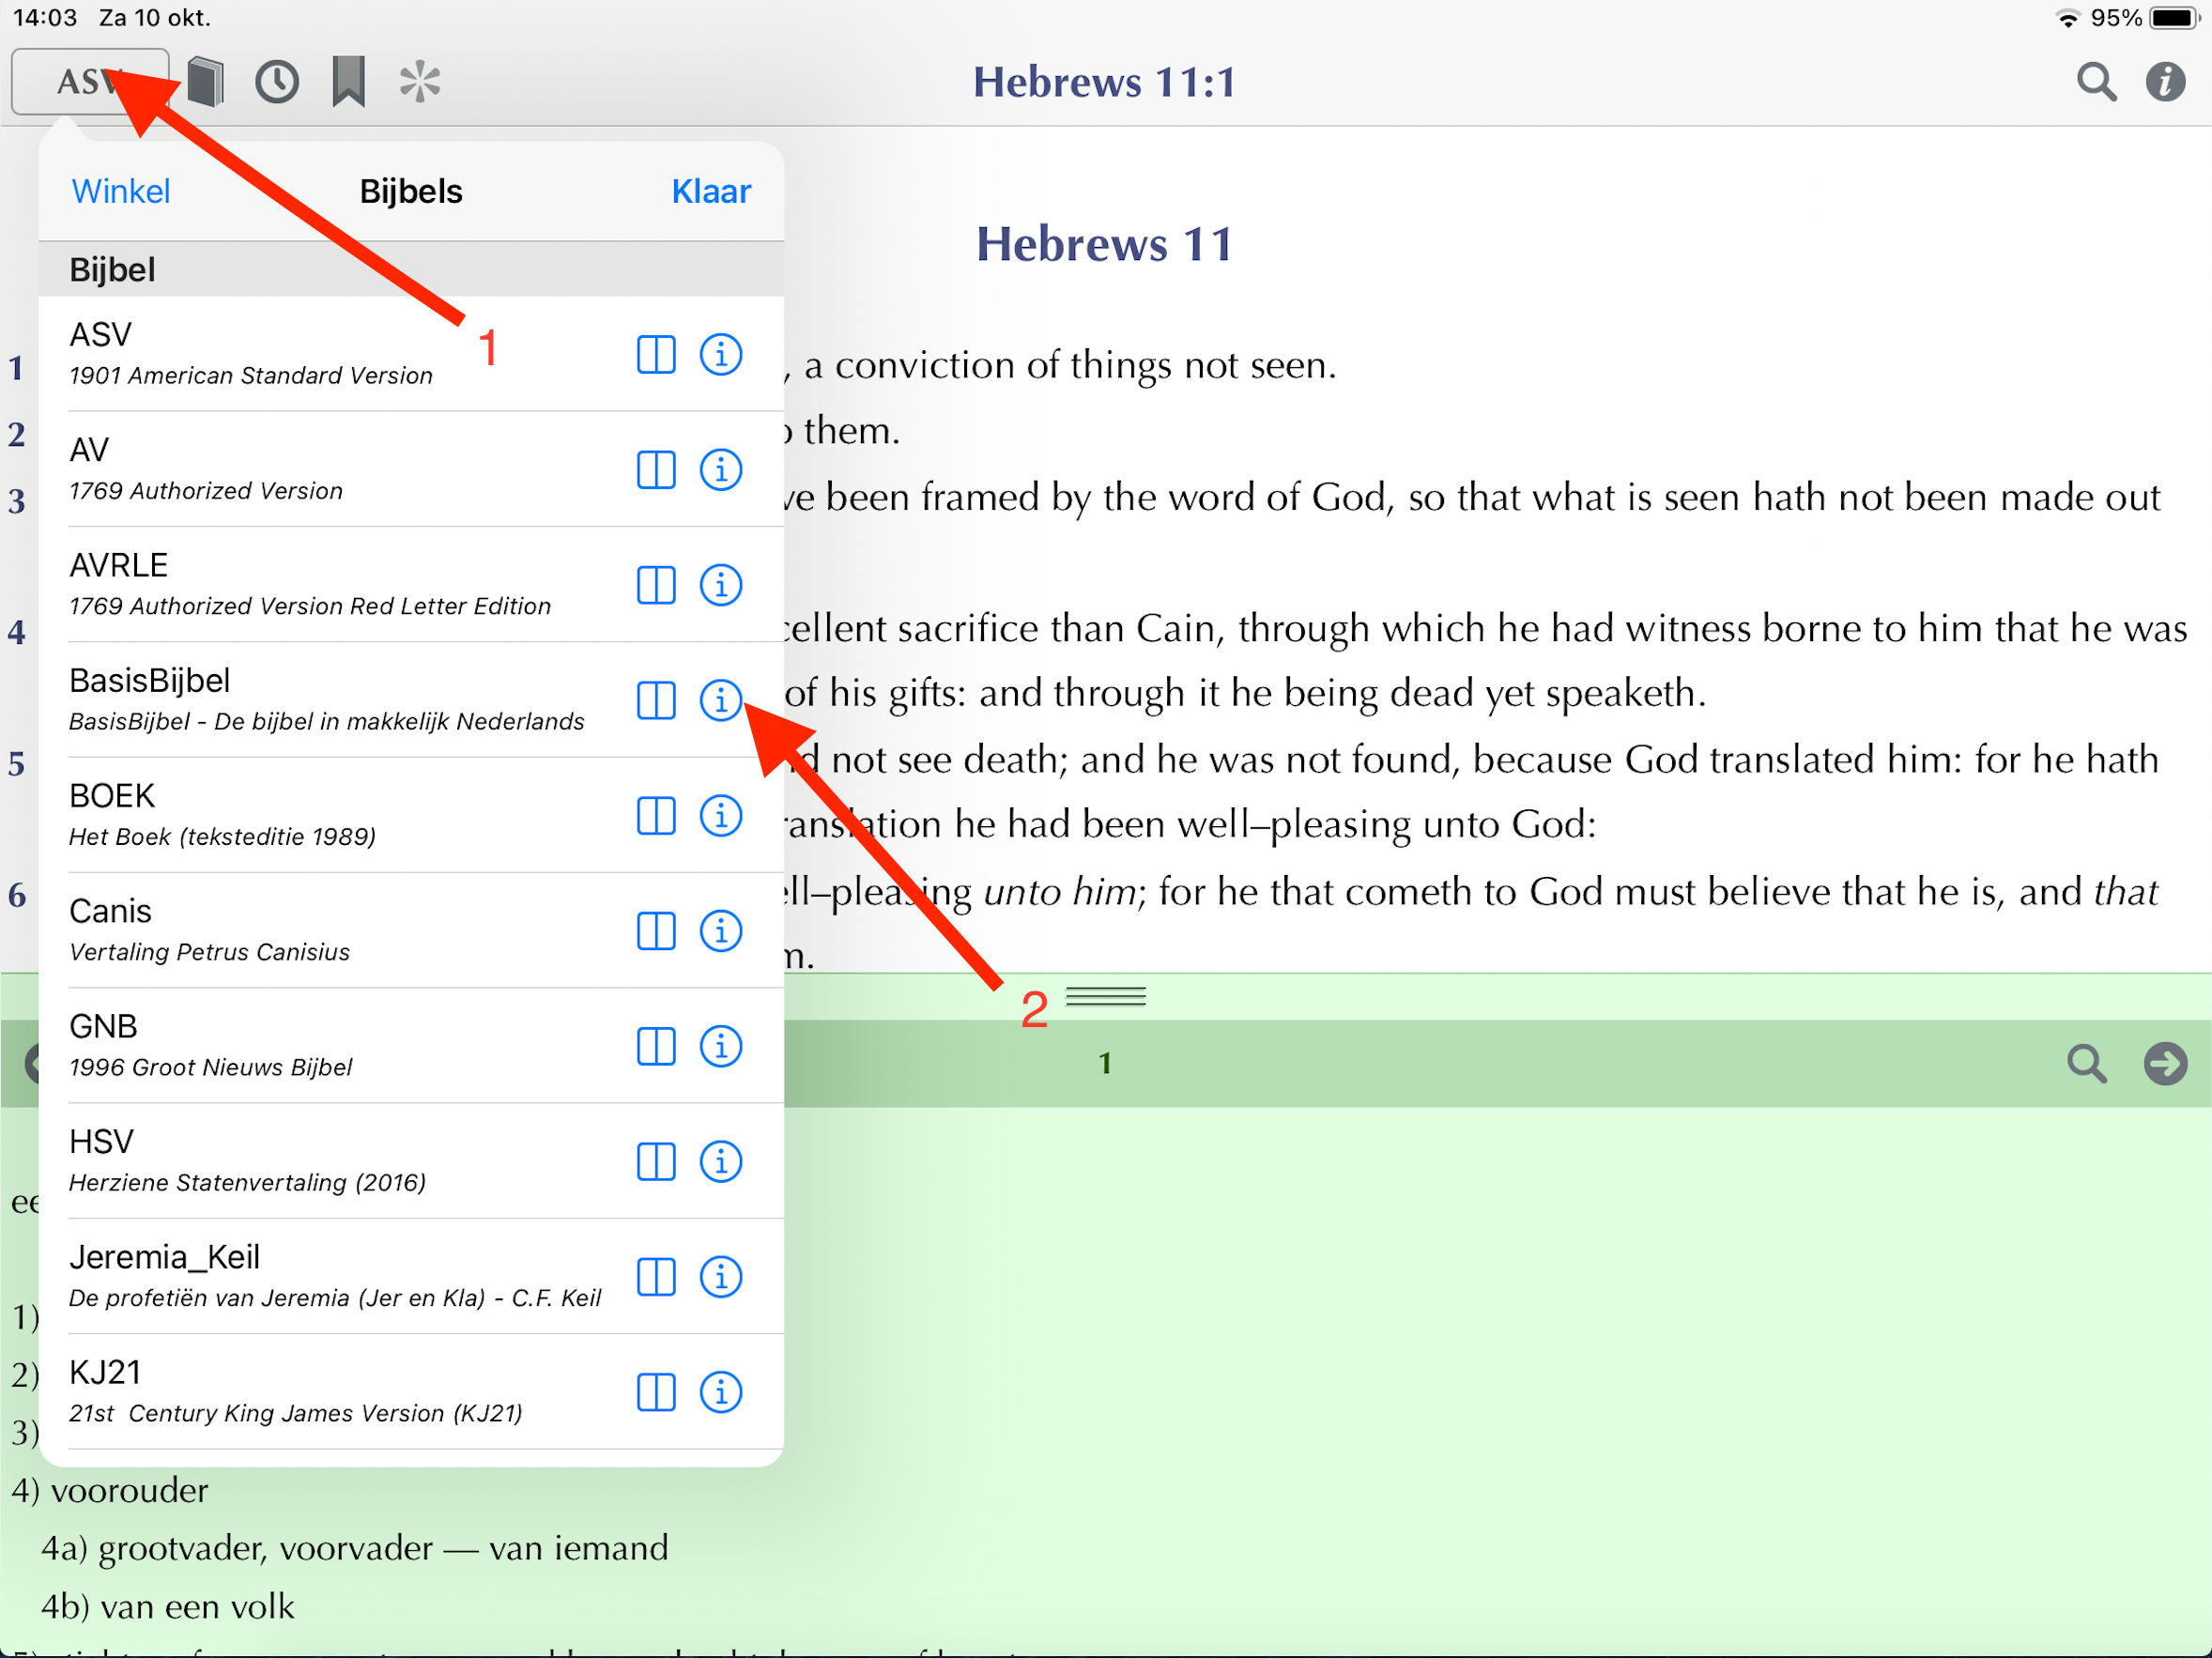Screen dimensions: 2212x1658
Task: Open the Winkel store link
Action: click(121, 191)
